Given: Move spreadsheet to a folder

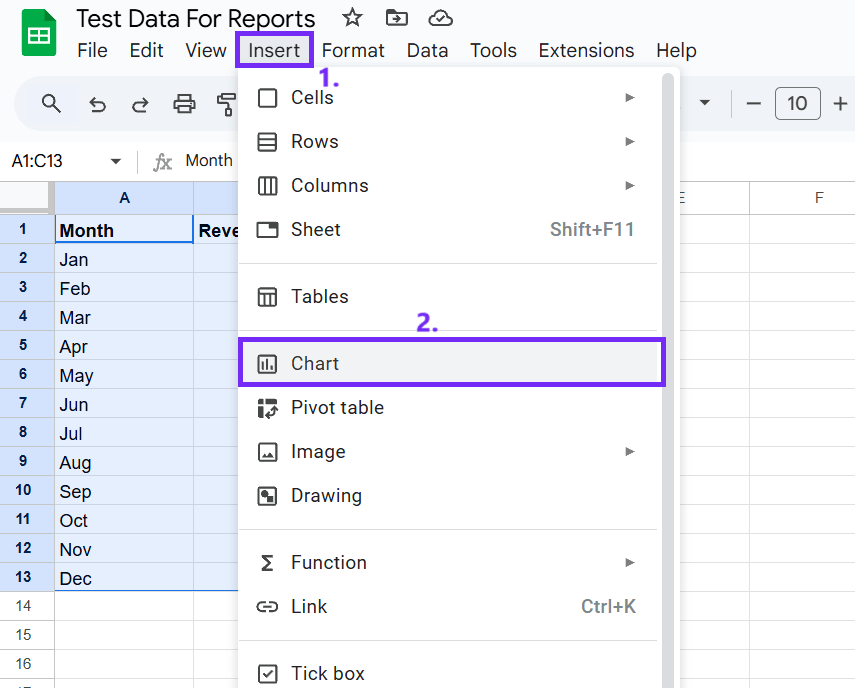Looking at the screenshot, I should (397, 17).
